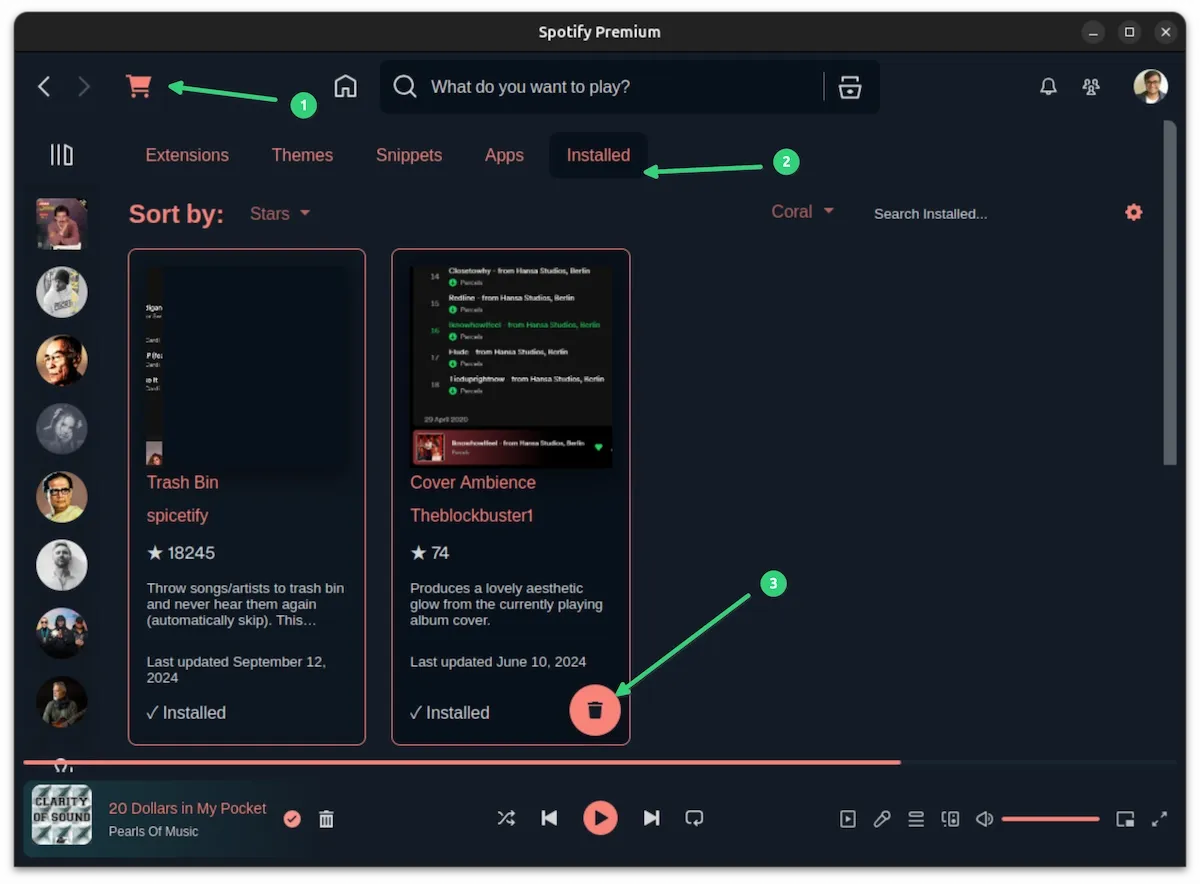
Task: Toggle shuffle playback
Action: click(506, 818)
